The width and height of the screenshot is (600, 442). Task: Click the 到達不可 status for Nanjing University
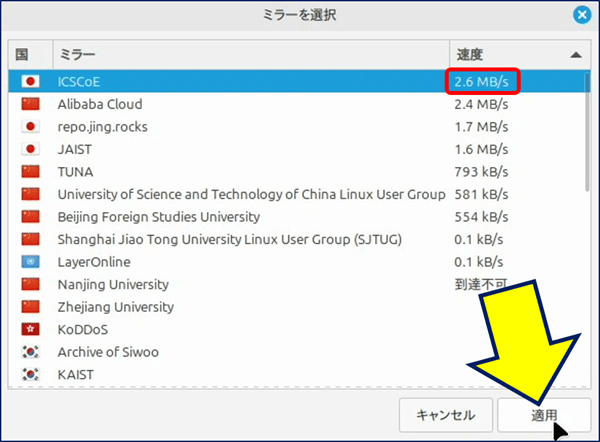coord(481,284)
